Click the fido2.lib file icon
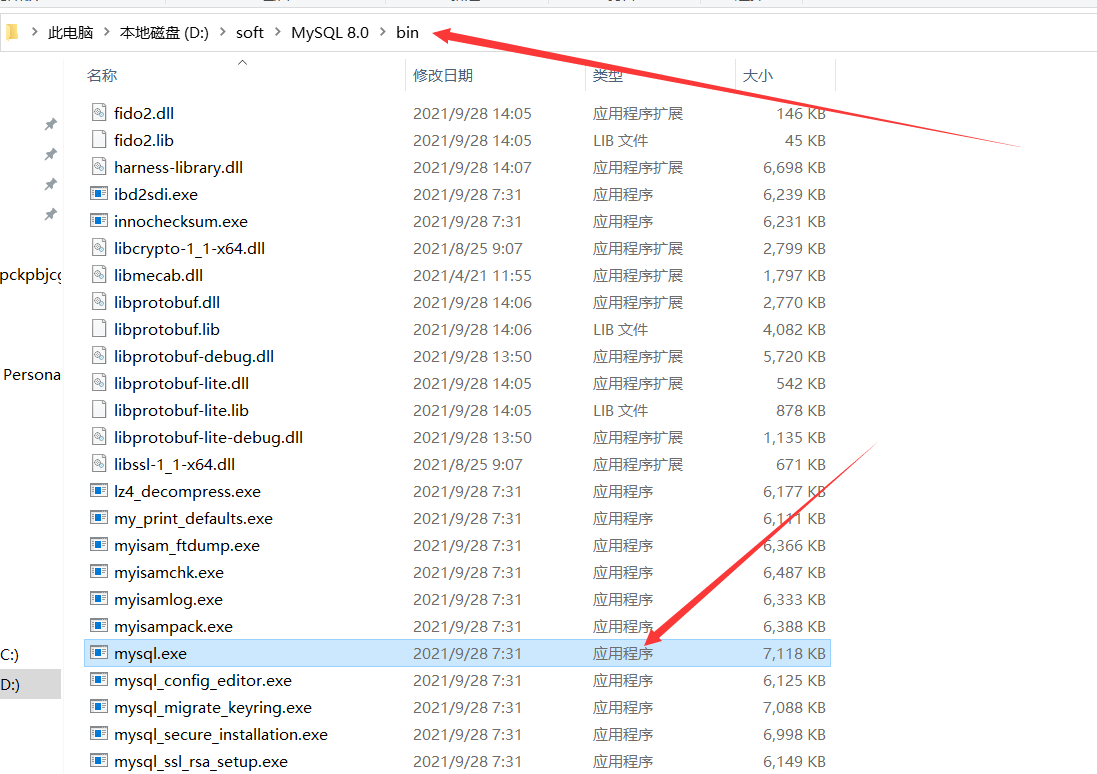Image resolution: width=1097 pixels, height=774 pixels. (x=99, y=139)
